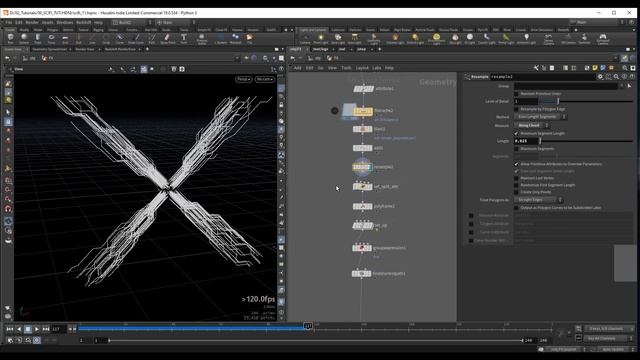
Task: Select the Torus shelf tool
Action: (x=51, y=39)
